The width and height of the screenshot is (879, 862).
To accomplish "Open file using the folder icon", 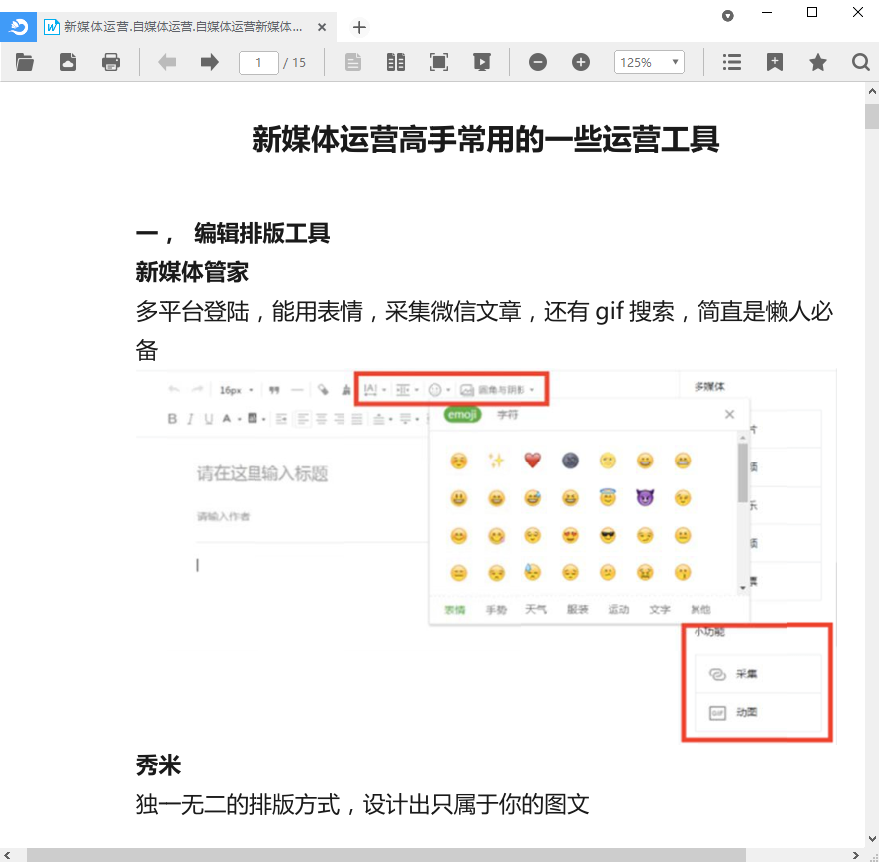I will [x=25, y=62].
